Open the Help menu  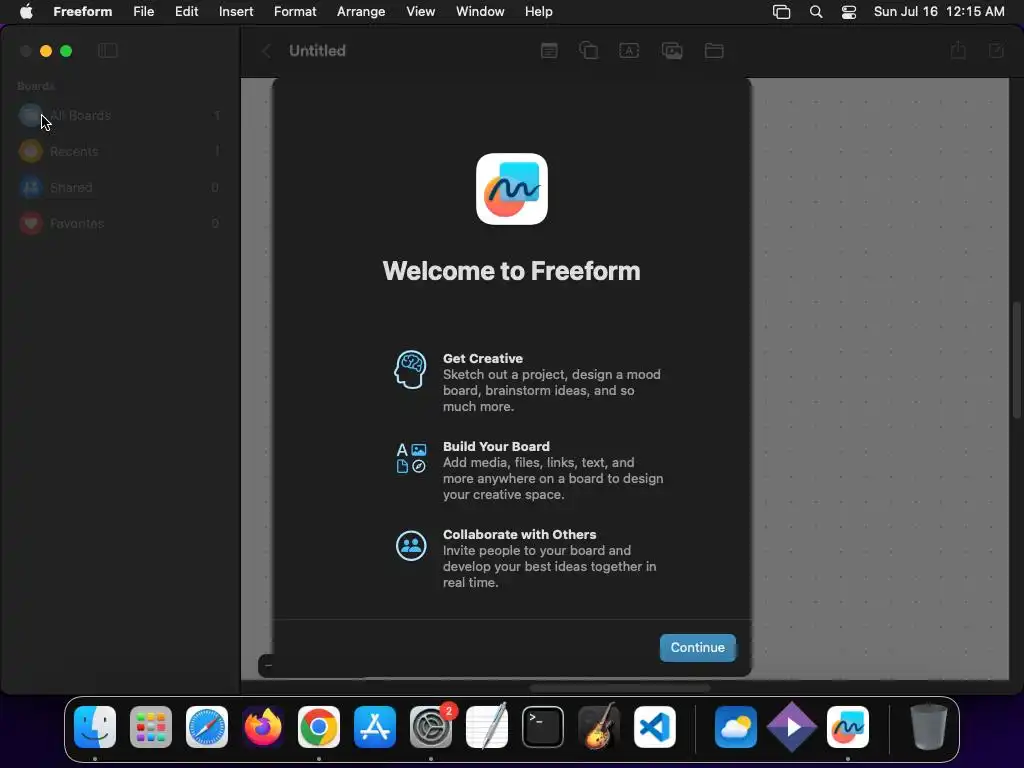point(538,11)
